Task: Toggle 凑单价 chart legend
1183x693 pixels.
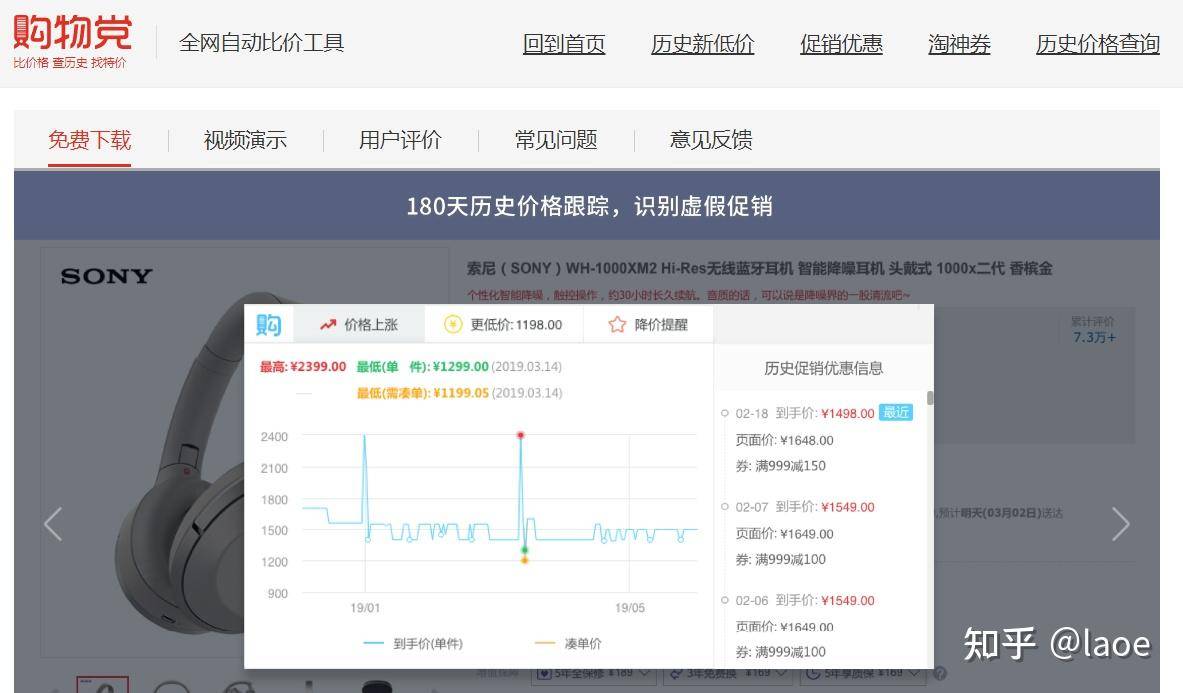Action: 568,643
